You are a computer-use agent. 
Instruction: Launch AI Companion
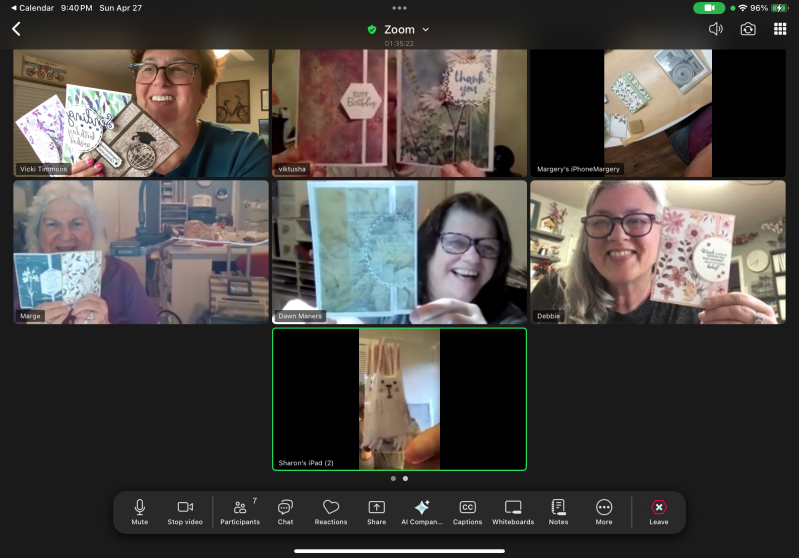[x=422, y=512]
